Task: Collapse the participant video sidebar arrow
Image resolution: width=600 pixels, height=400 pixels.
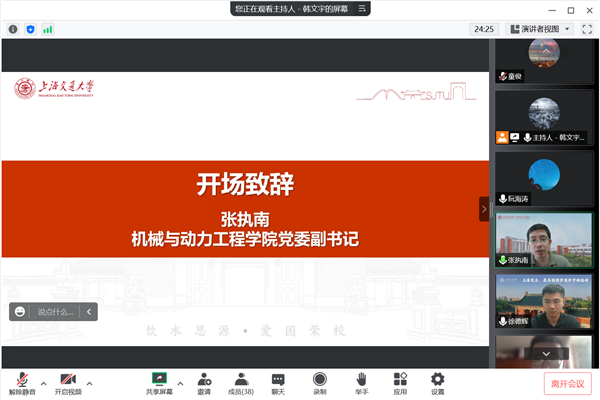Action: pyautogui.click(x=484, y=209)
